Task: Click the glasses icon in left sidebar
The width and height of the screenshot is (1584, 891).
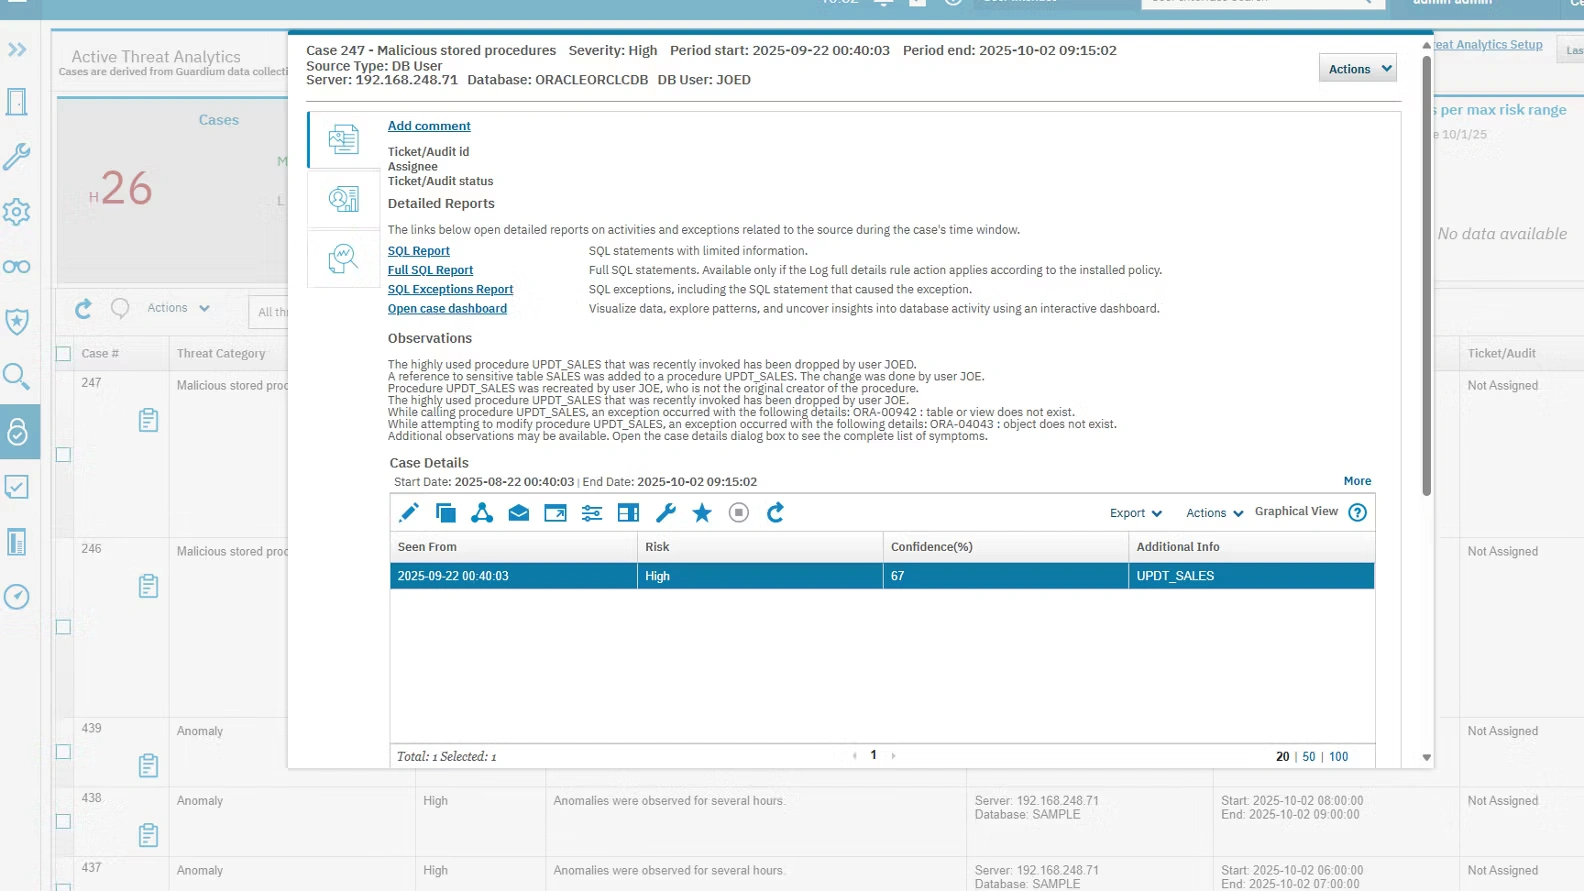Action: click(17, 267)
